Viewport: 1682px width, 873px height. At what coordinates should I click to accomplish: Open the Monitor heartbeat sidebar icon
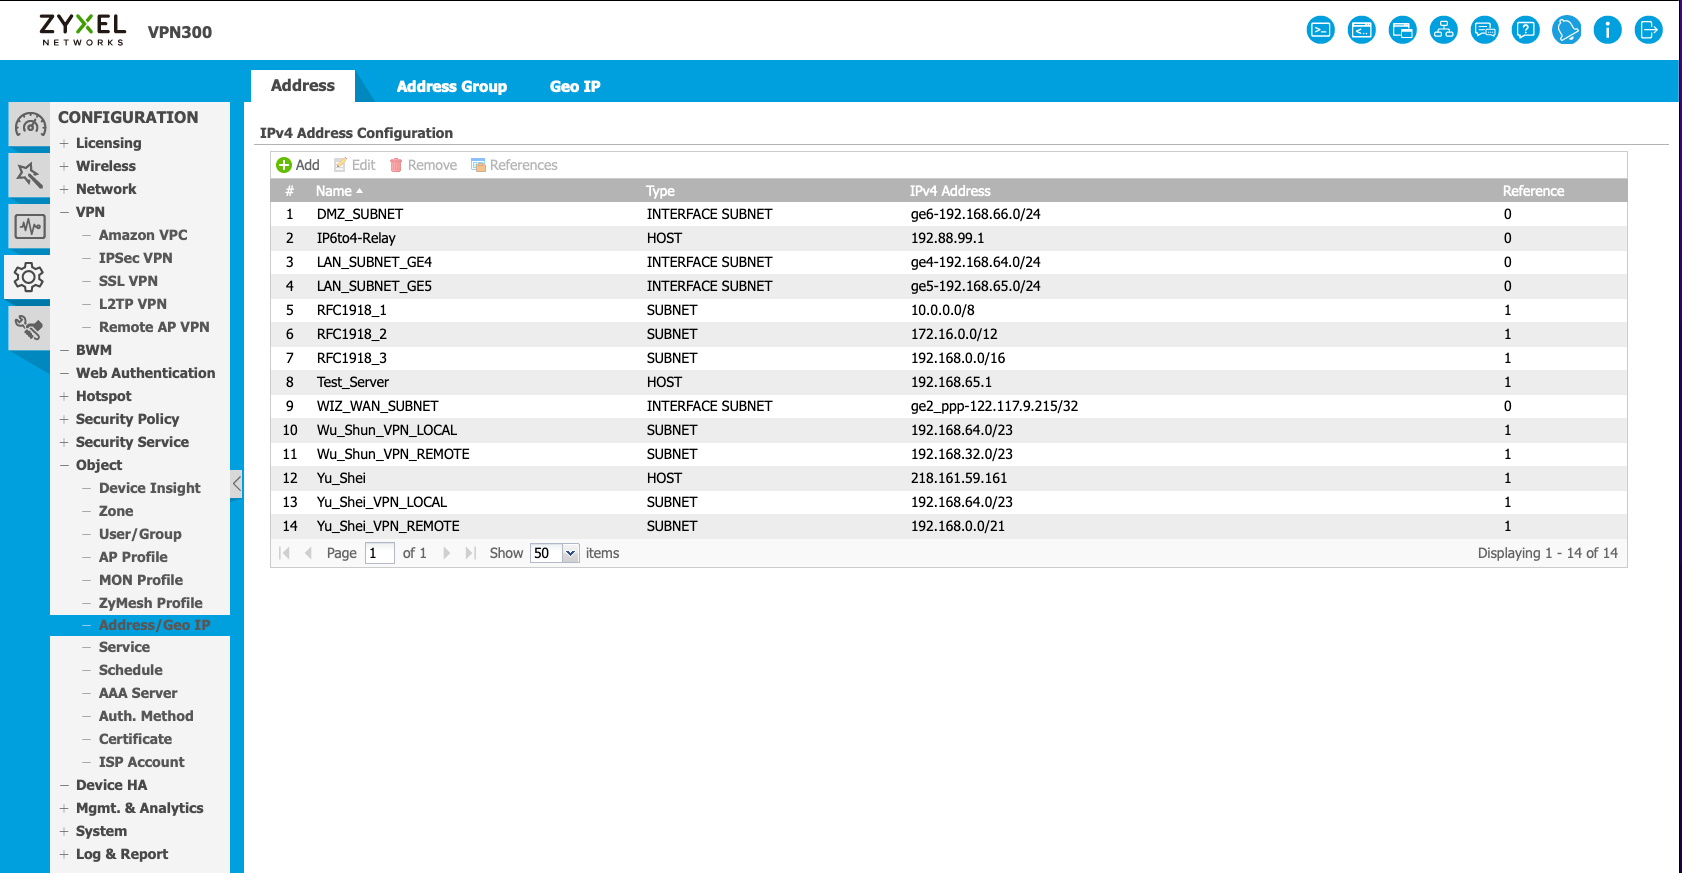click(29, 226)
